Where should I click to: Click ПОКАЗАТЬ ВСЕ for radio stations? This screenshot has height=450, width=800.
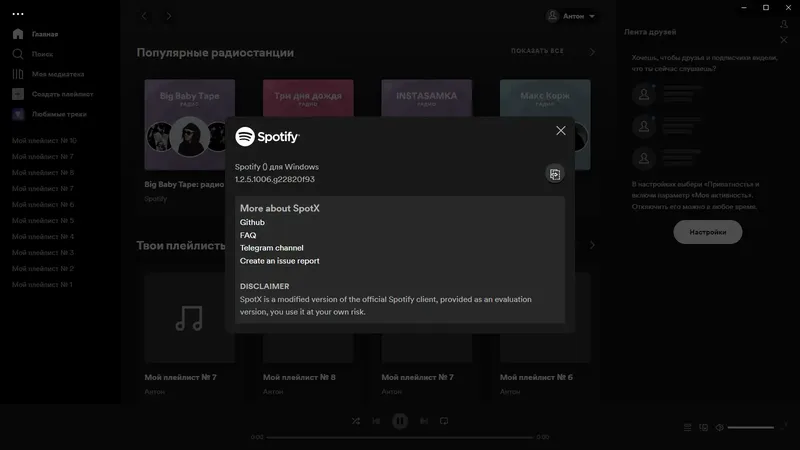537,51
